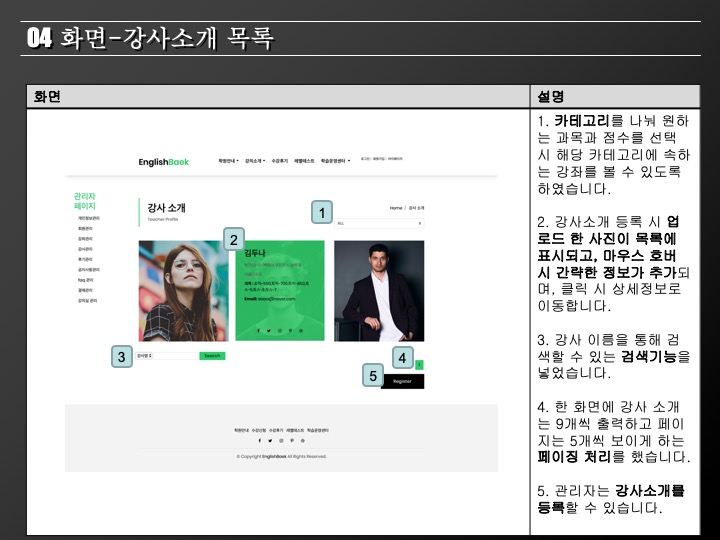Open 레벨테스트 in the top navigation

(304, 161)
